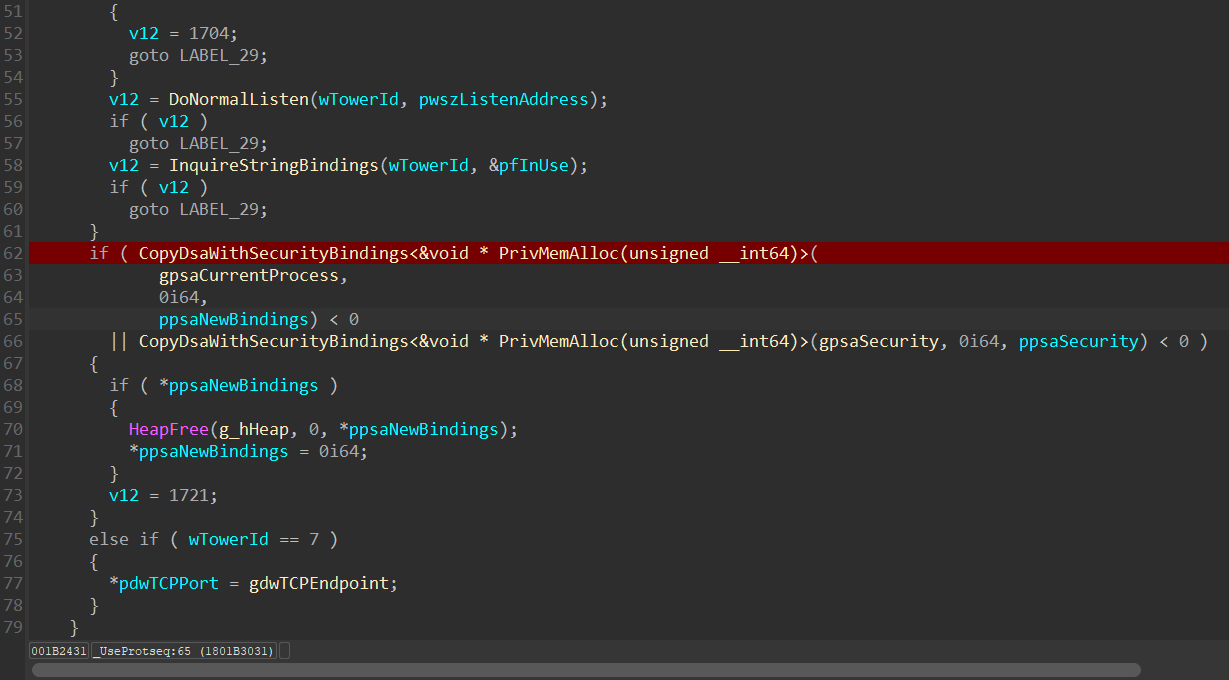Screen dimensions: 1229x680
Task: Click line number 75 in the gutter
Action: [x=13, y=539]
